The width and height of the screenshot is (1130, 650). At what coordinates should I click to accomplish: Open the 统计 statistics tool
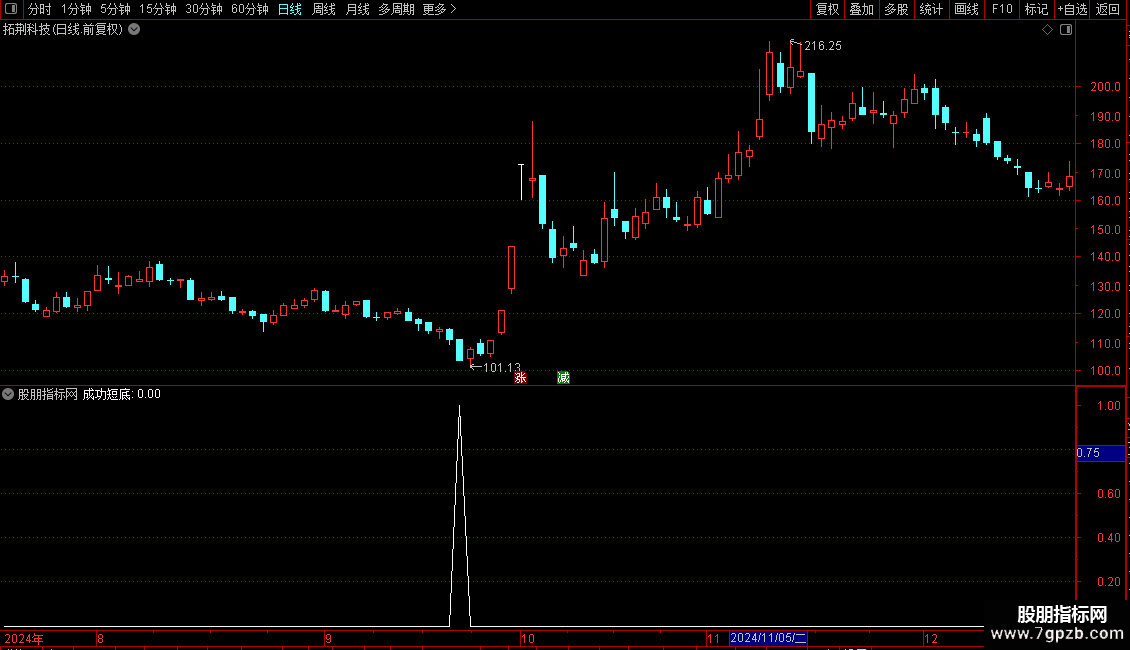click(930, 9)
